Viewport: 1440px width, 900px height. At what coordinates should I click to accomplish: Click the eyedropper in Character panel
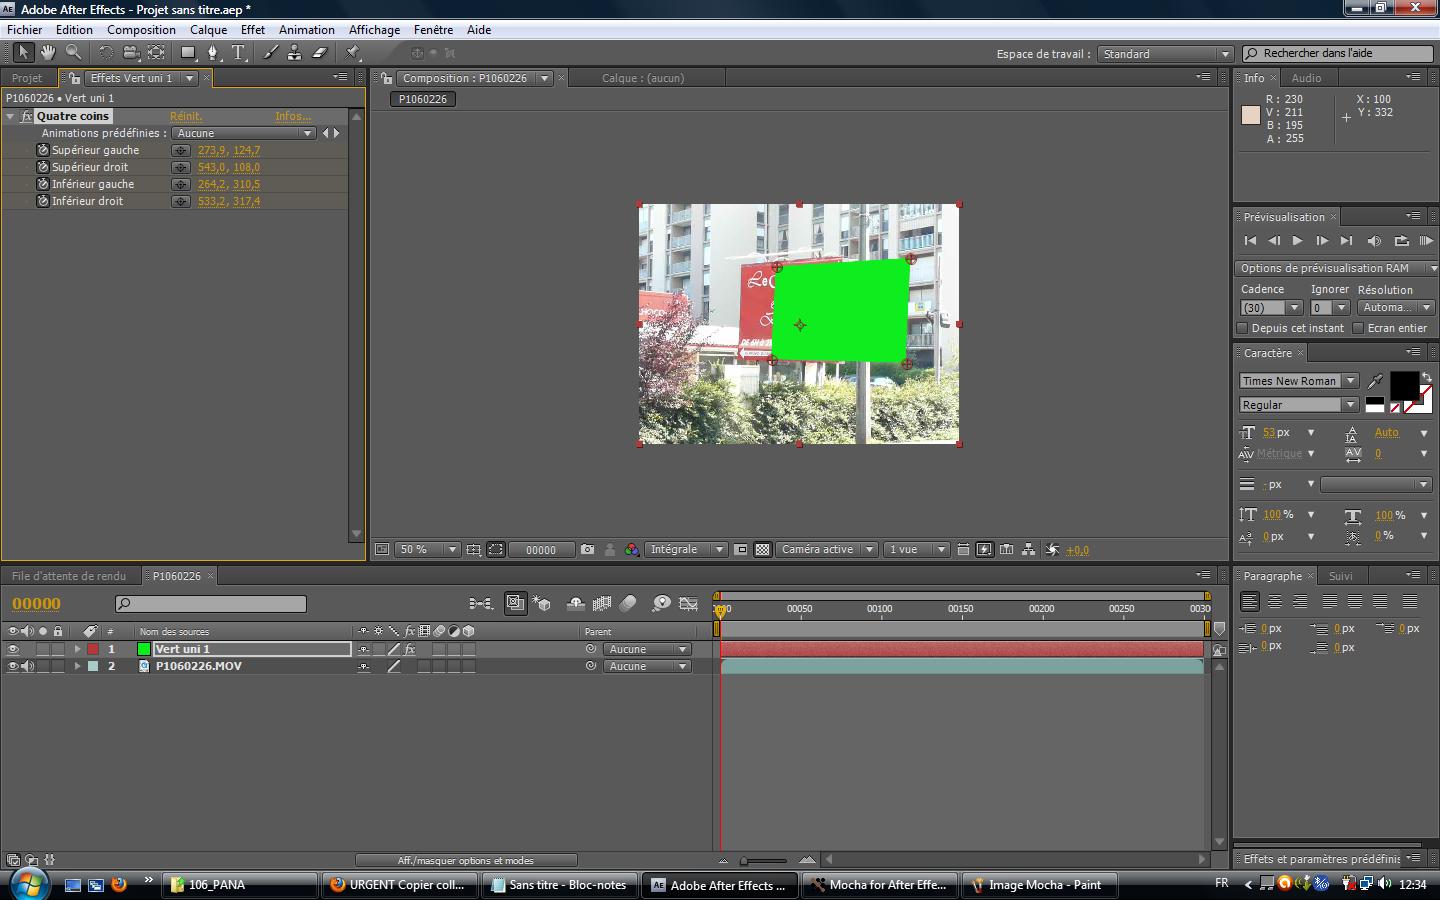click(x=1376, y=381)
